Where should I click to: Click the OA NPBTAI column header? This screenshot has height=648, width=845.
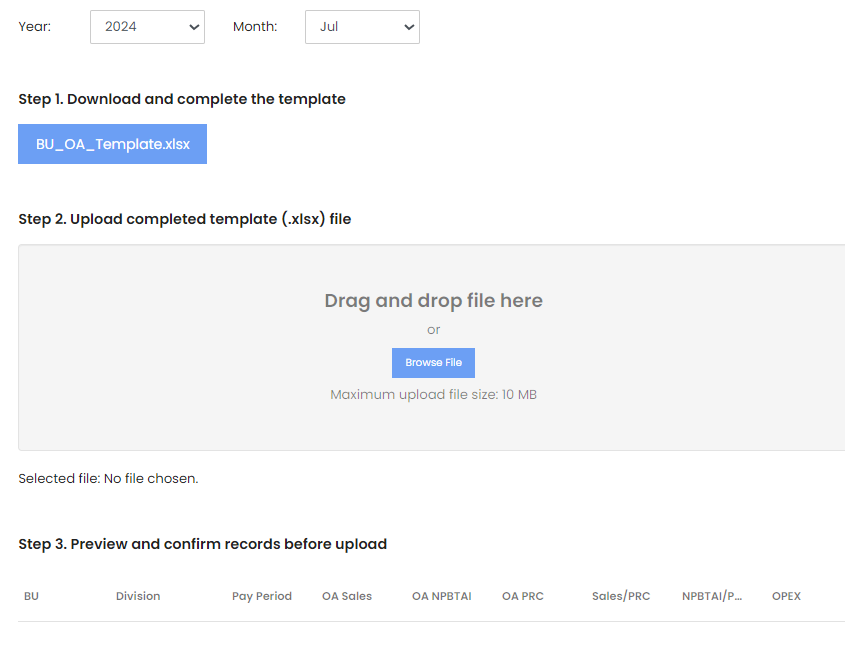pyautogui.click(x=442, y=596)
